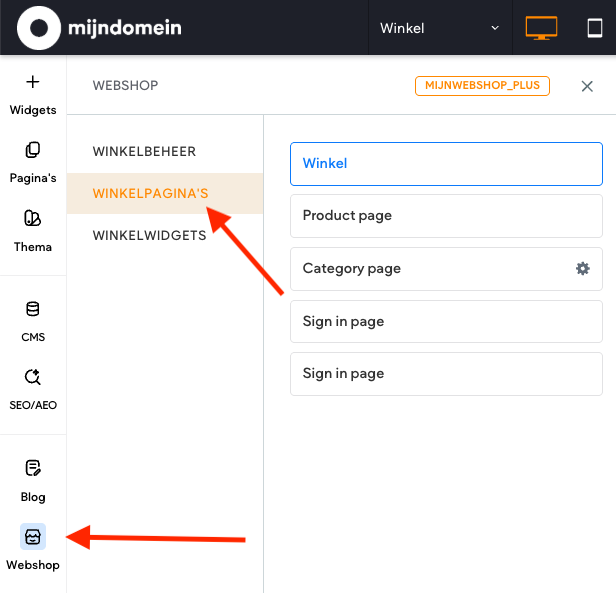Select the Winkelbeheer menu item
This screenshot has height=593, width=616.
pyautogui.click(x=144, y=152)
